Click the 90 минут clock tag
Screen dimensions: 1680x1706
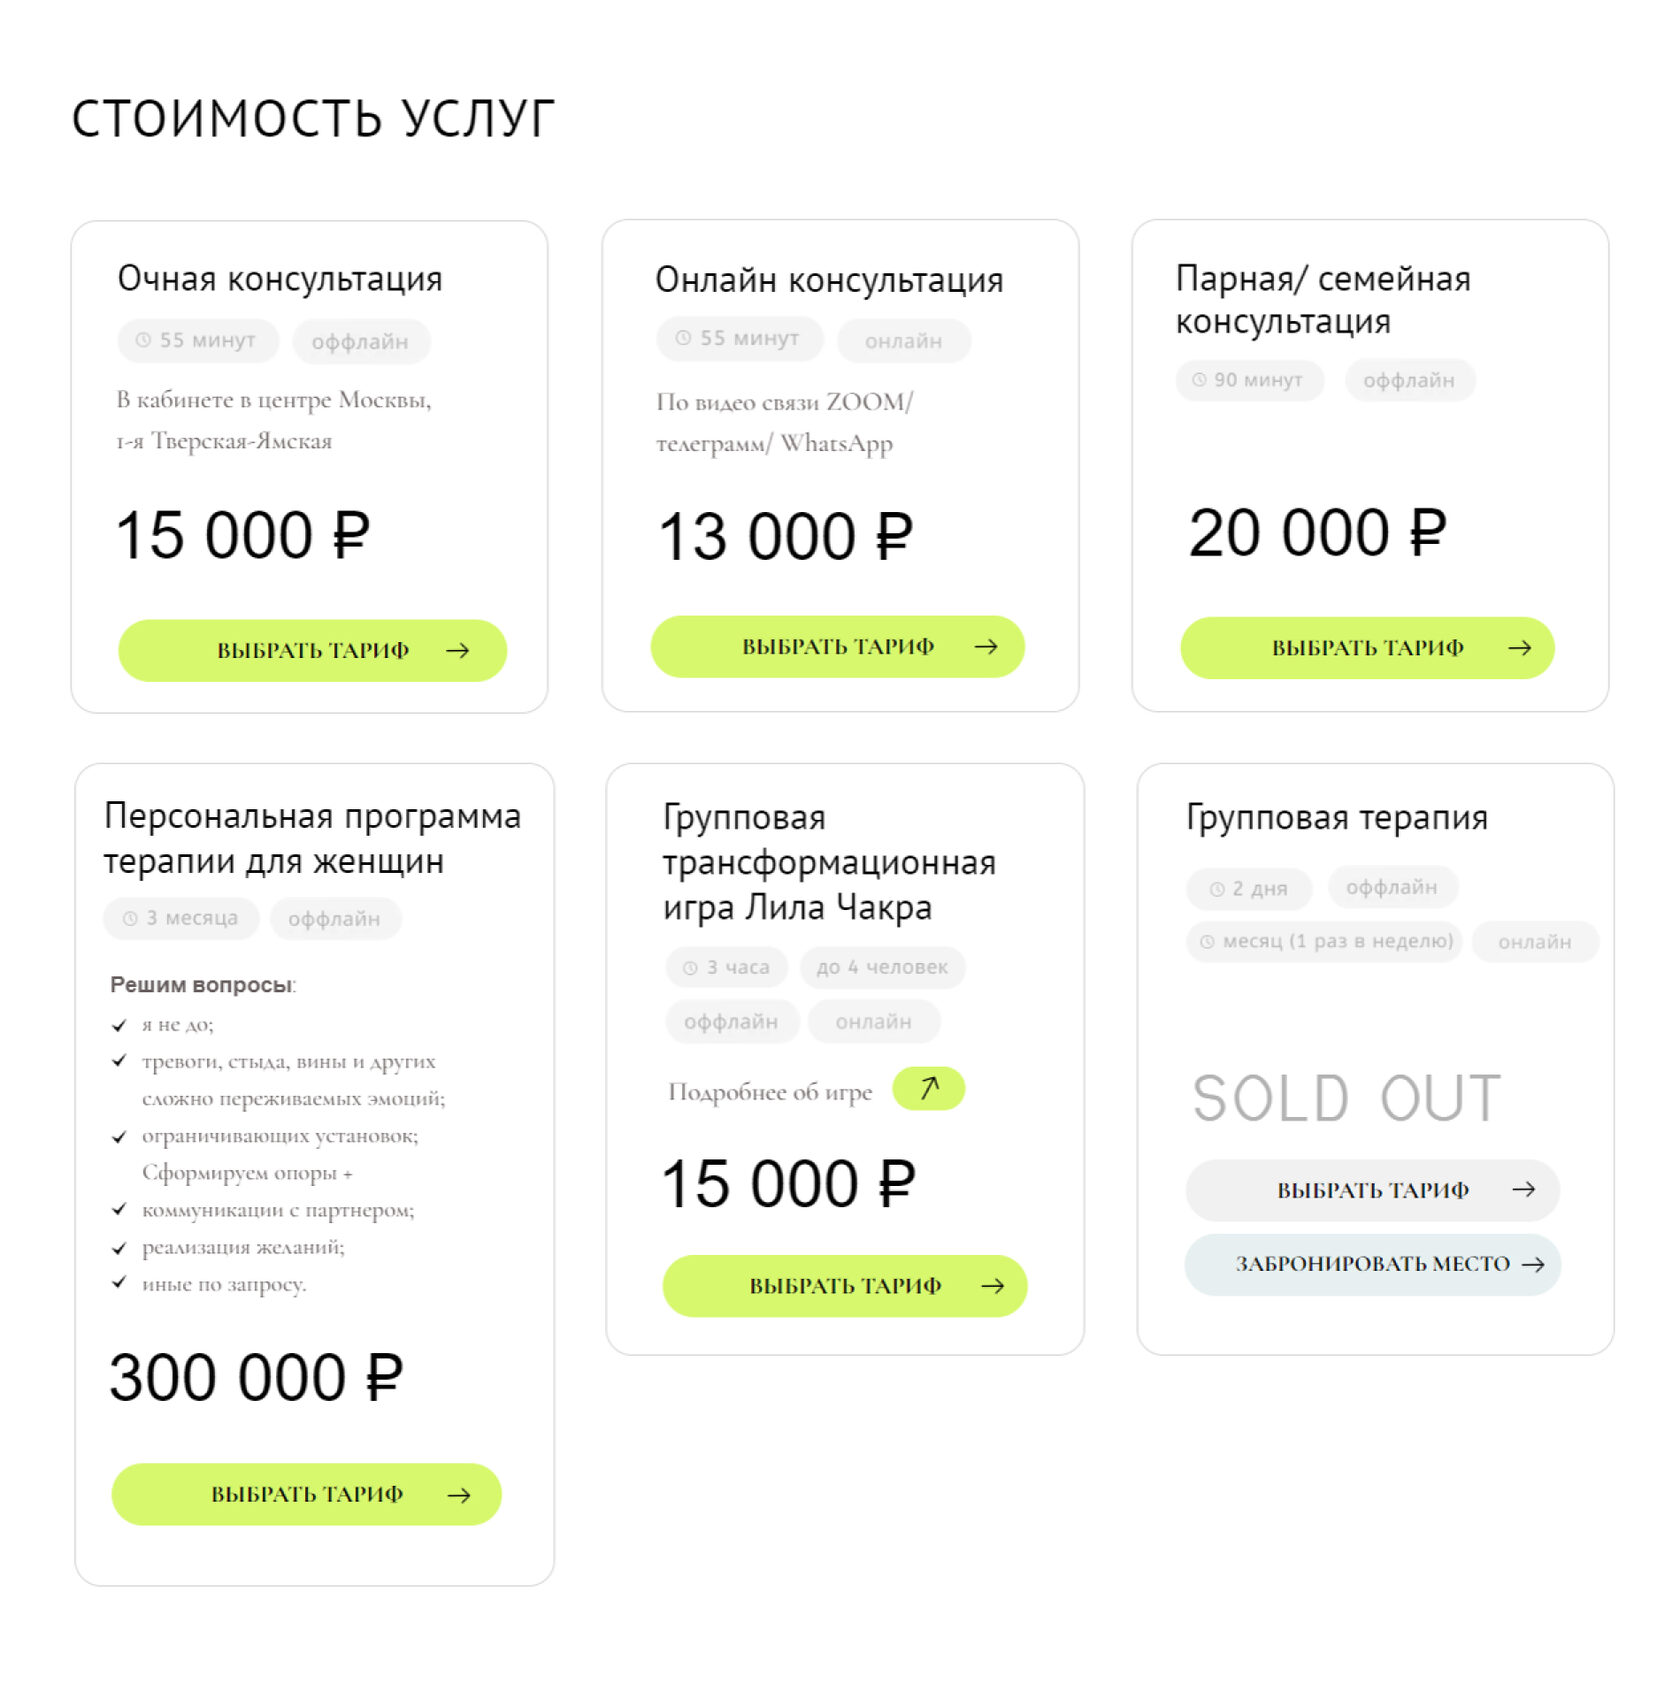[1248, 380]
